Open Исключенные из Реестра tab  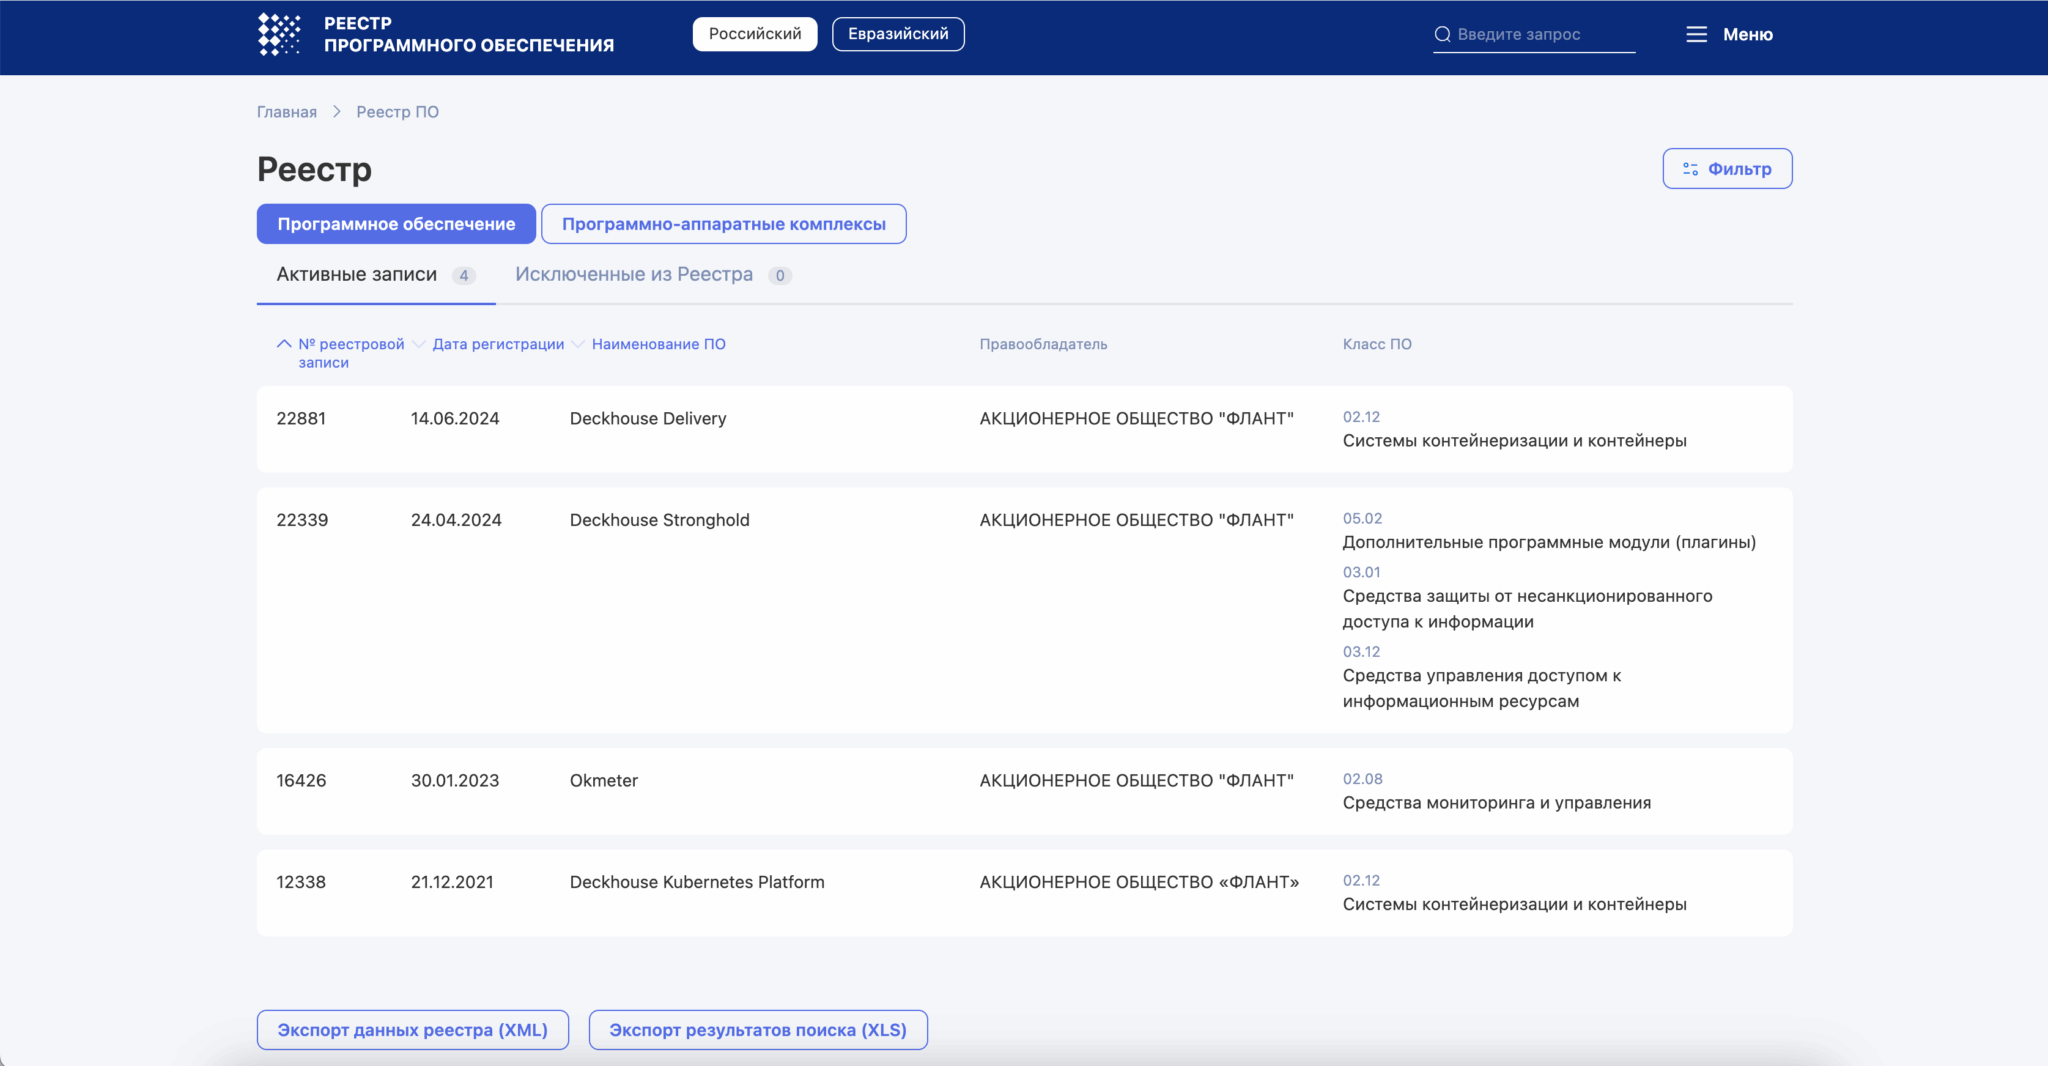pyautogui.click(x=634, y=274)
